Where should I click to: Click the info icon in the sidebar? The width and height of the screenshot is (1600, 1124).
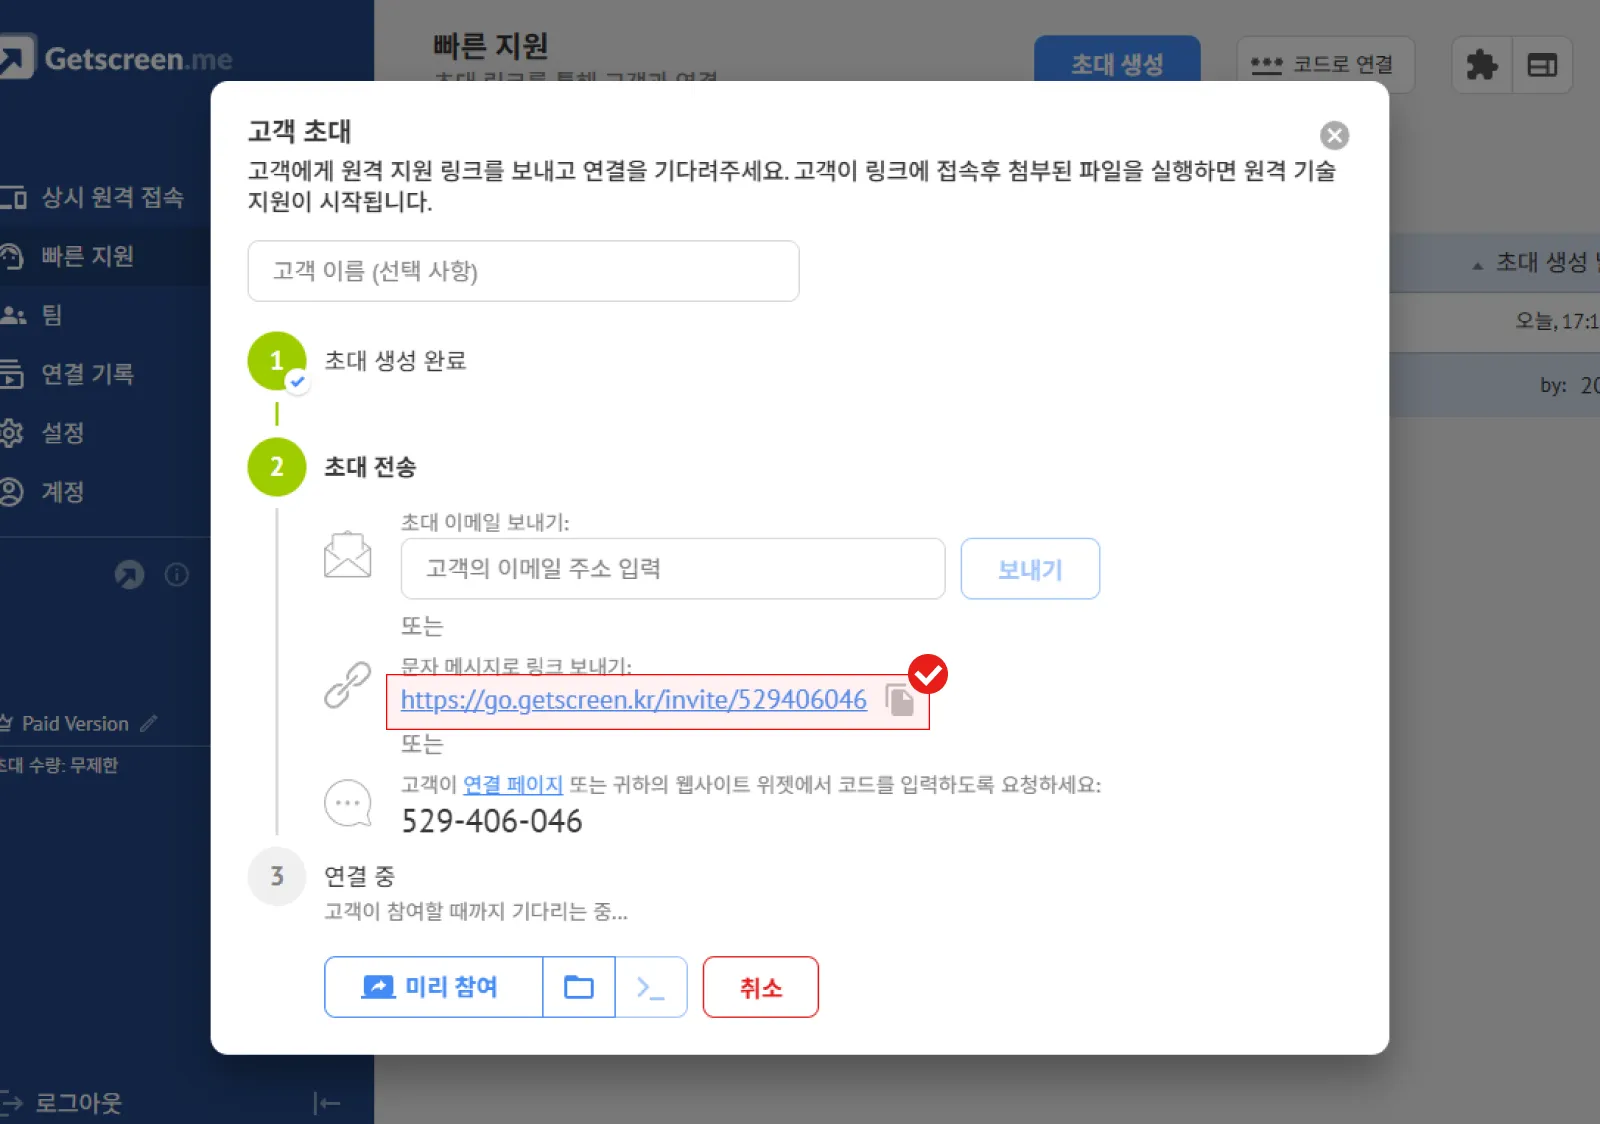point(177,575)
